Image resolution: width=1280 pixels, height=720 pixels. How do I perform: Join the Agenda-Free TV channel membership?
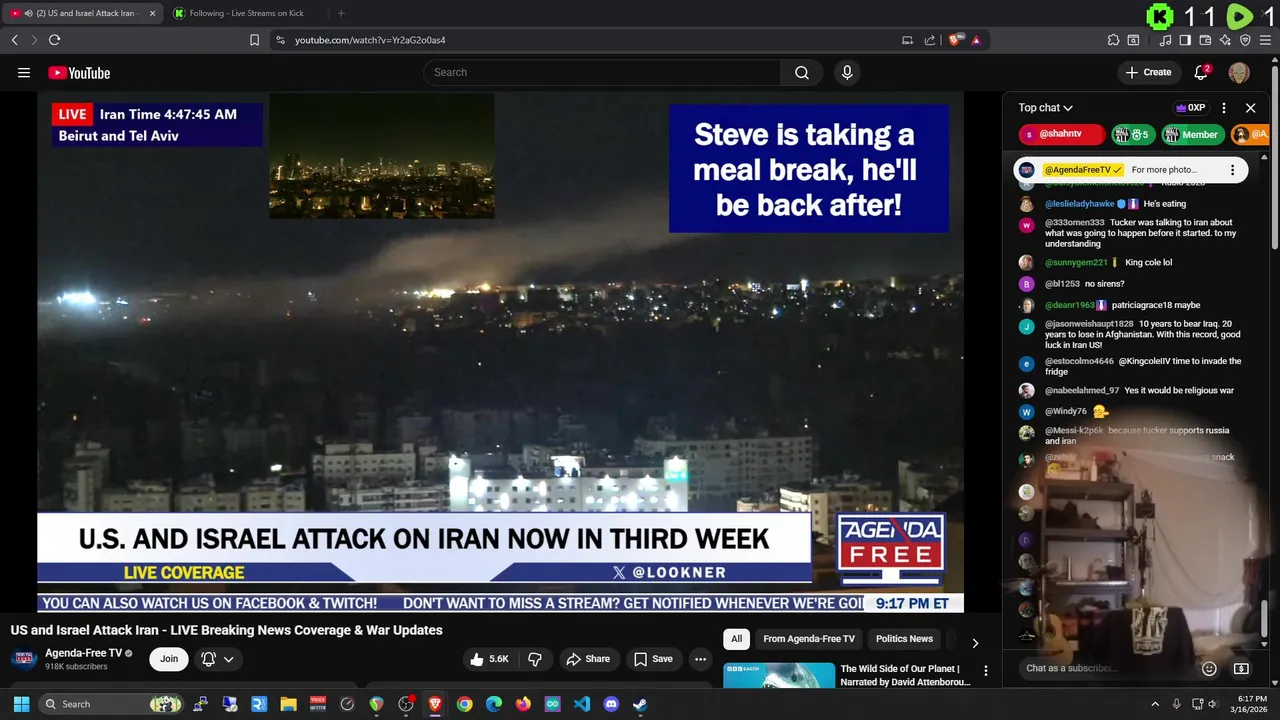click(x=169, y=659)
